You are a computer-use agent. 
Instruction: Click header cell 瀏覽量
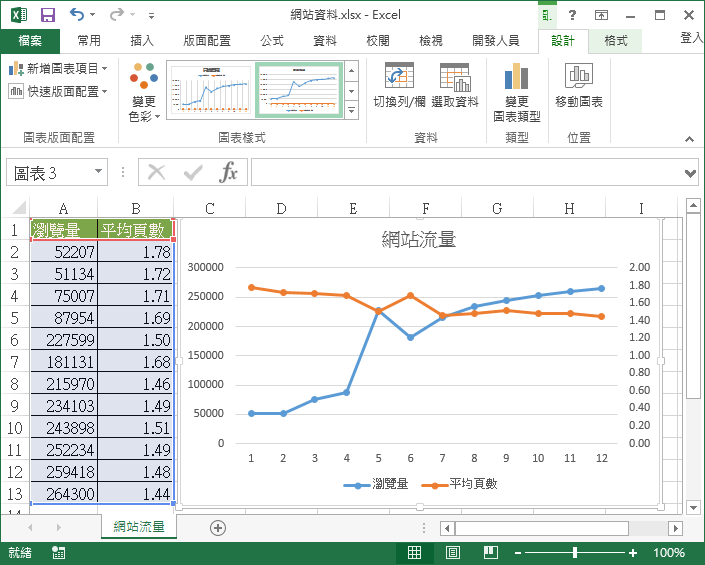[63, 230]
